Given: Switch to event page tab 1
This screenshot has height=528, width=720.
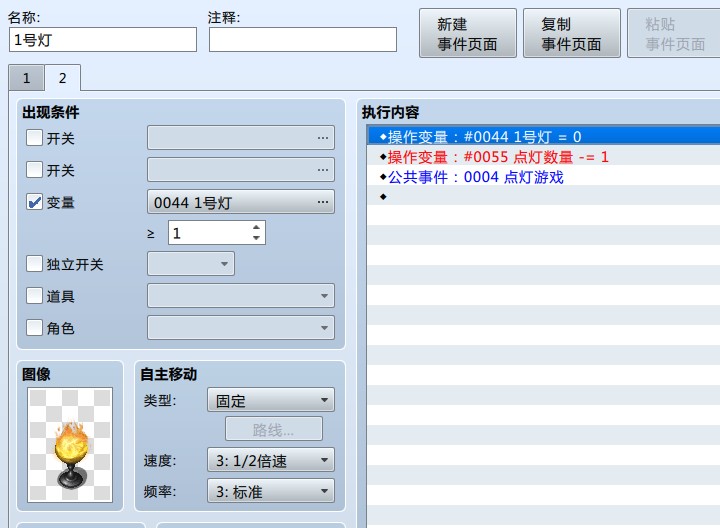Looking at the screenshot, I should click(x=27, y=78).
